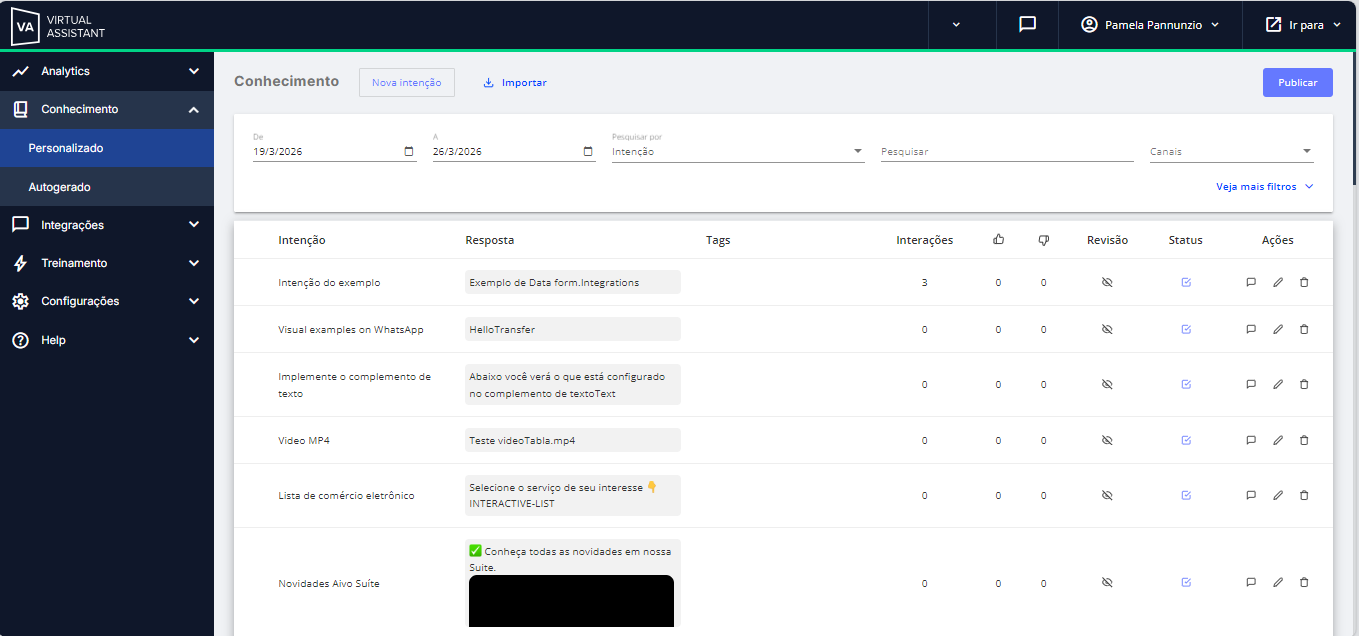This screenshot has width=1359, height=636.
Task: Toggle status checkbox for Video MP4
Action: click(x=1186, y=440)
